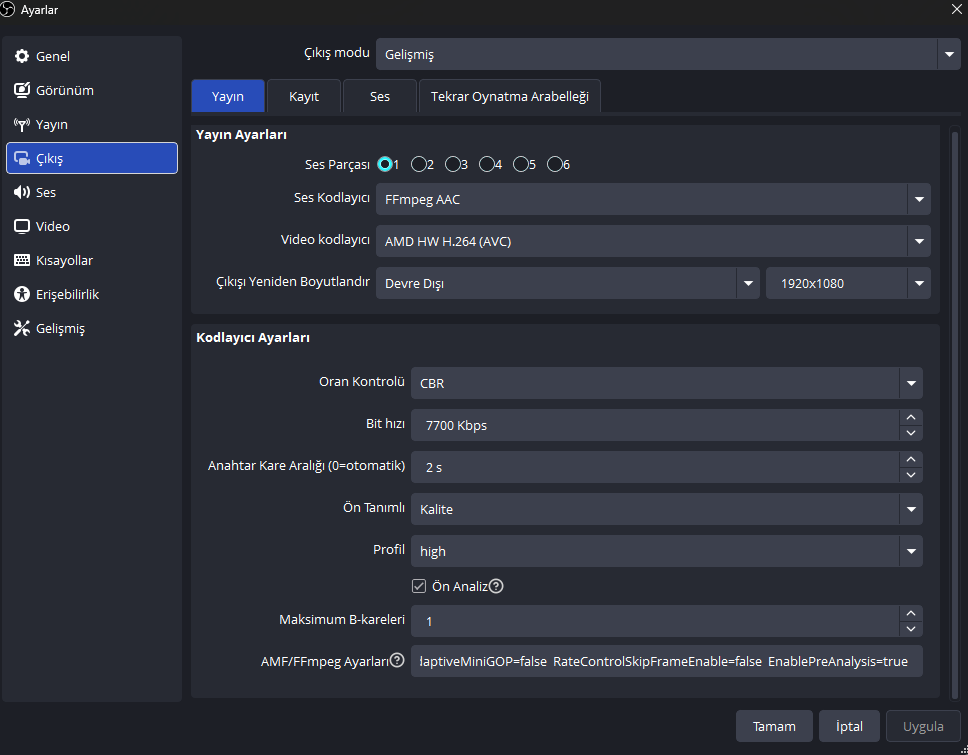Click the Gelişmiş tools icon in sidebar
This screenshot has width=968, height=755.
coord(22,329)
